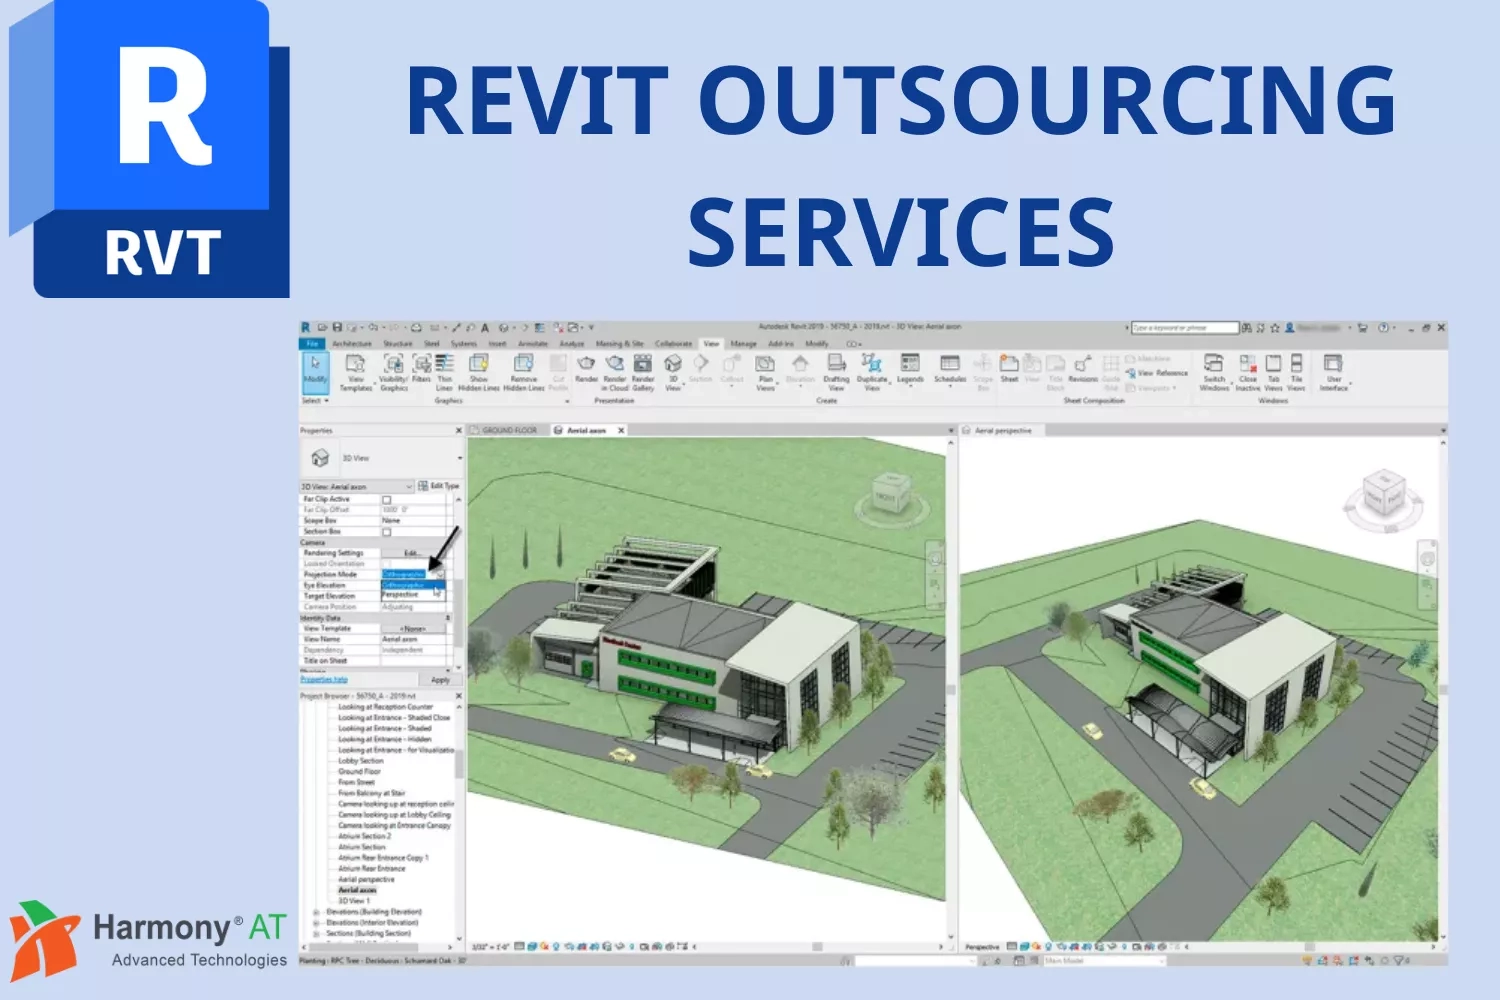1500x1000 pixels.
Task: Click the Tab Views tool
Action: tap(1273, 372)
